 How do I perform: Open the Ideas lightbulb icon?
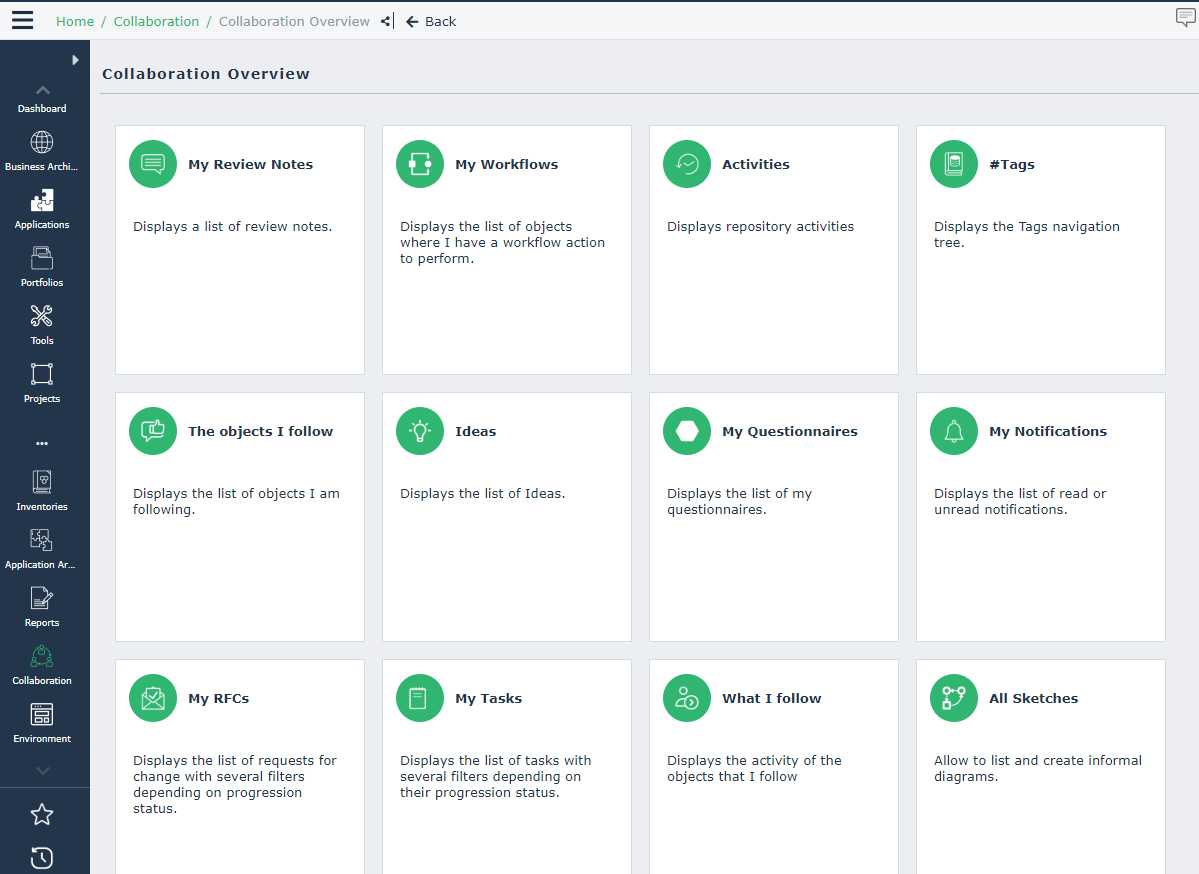[x=420, y=431]
